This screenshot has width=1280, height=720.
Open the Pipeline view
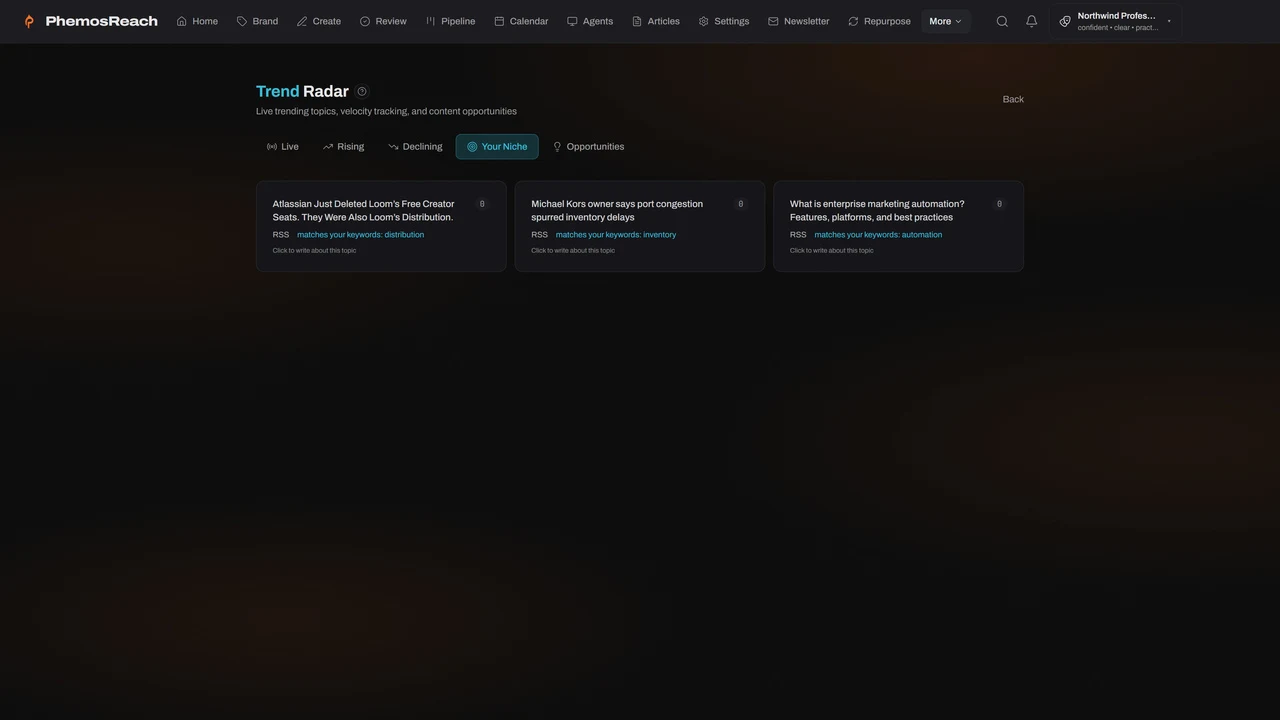click(x=450, y=21)
